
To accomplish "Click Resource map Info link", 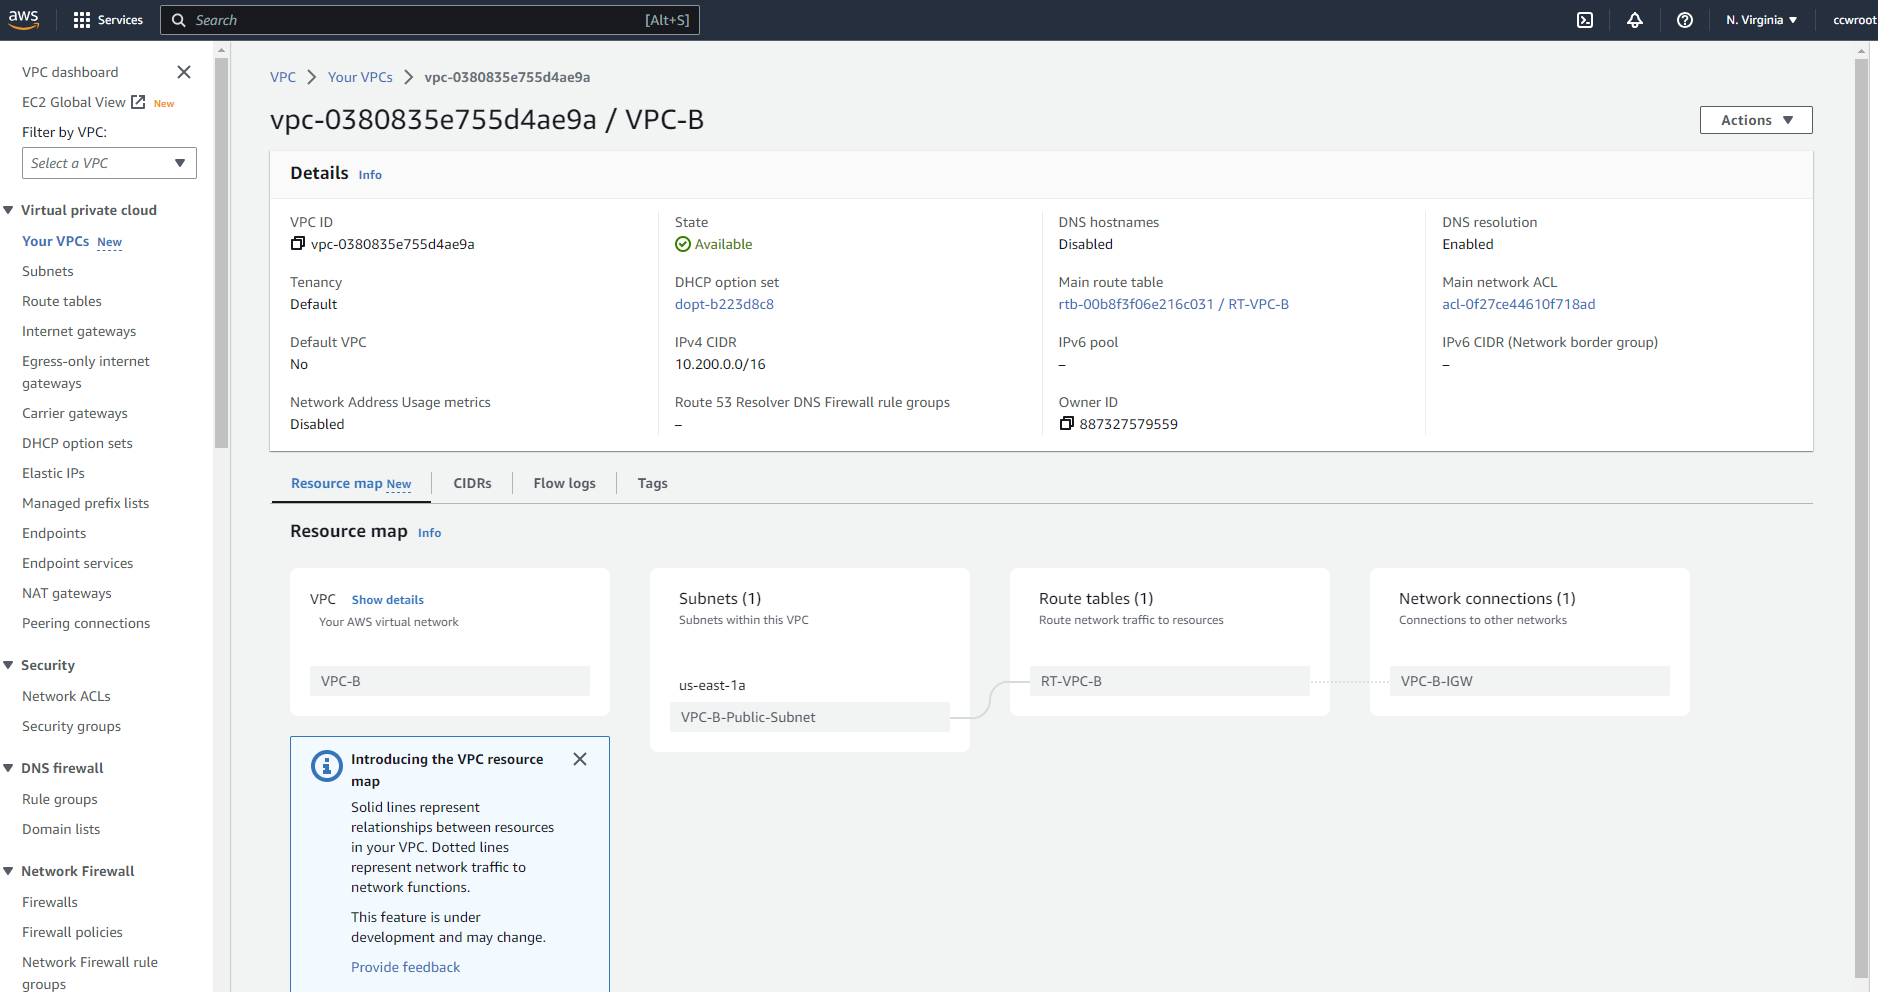I will tap(429, 533).
